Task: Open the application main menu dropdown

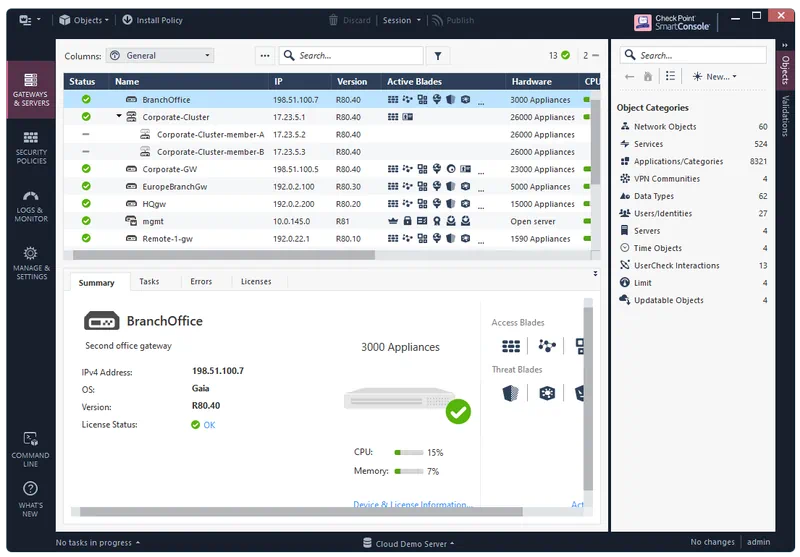Action: point(30,20)
